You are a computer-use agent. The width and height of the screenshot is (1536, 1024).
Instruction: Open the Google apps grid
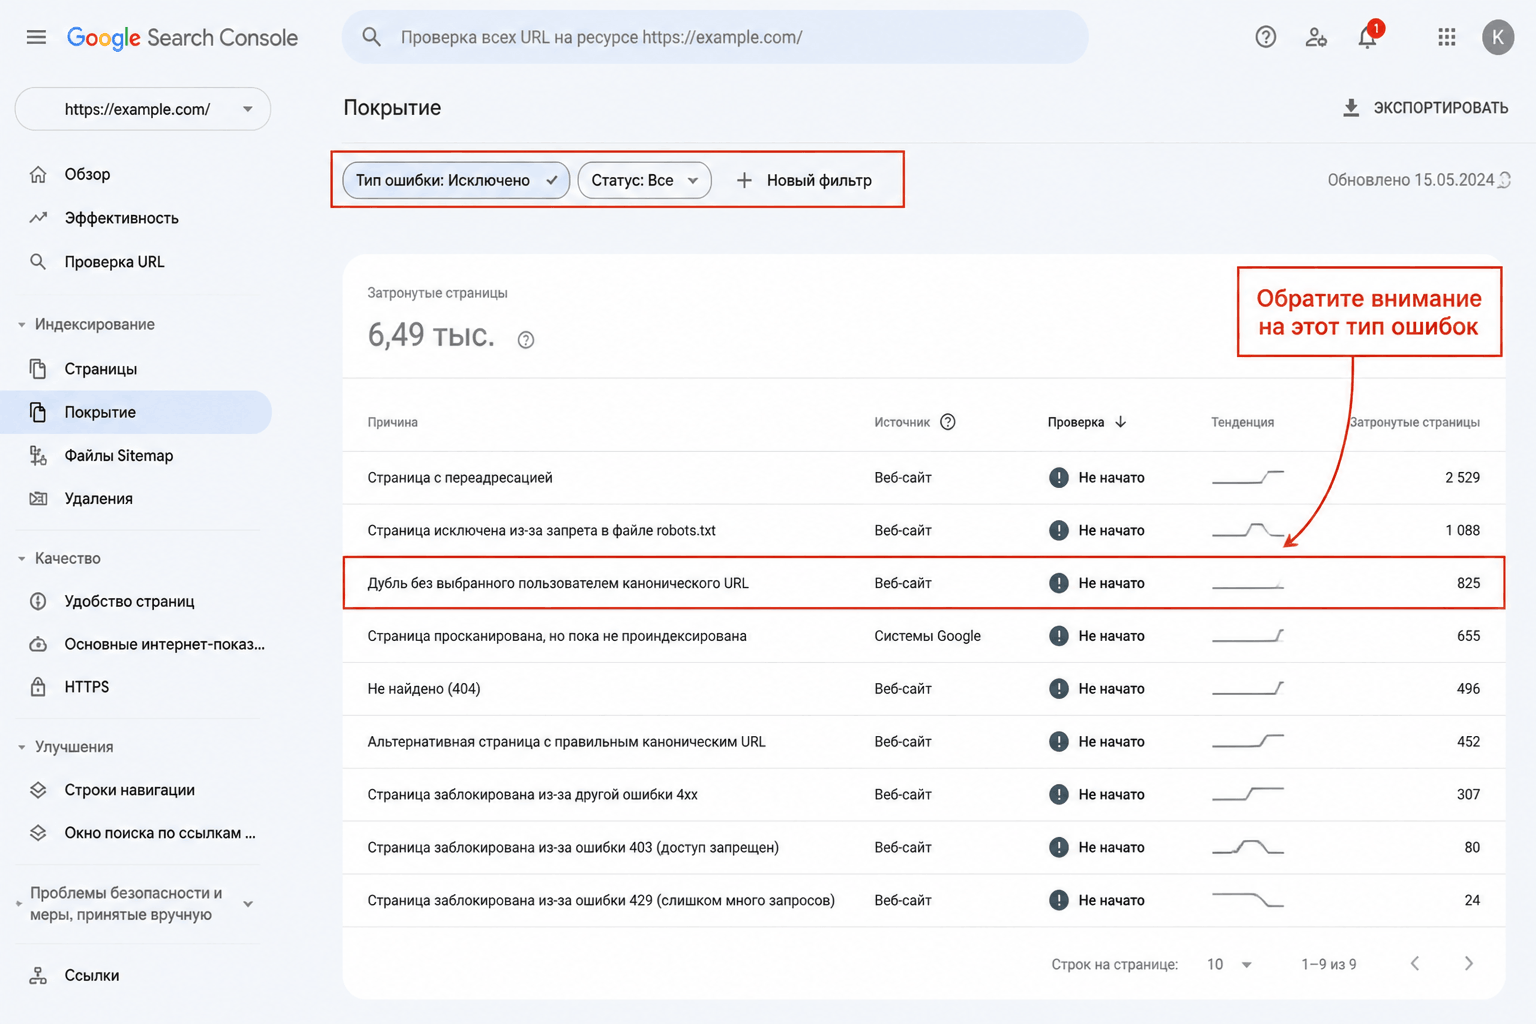coord(1446,37)
